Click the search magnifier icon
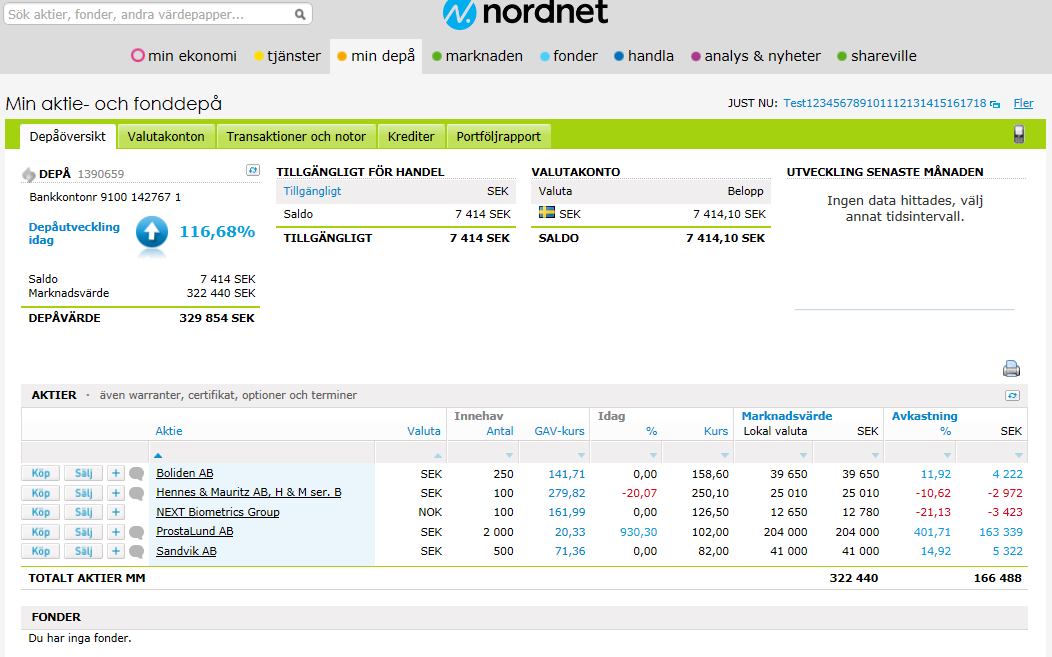The height and width of the screenshot is (657, 1052). 300,14
